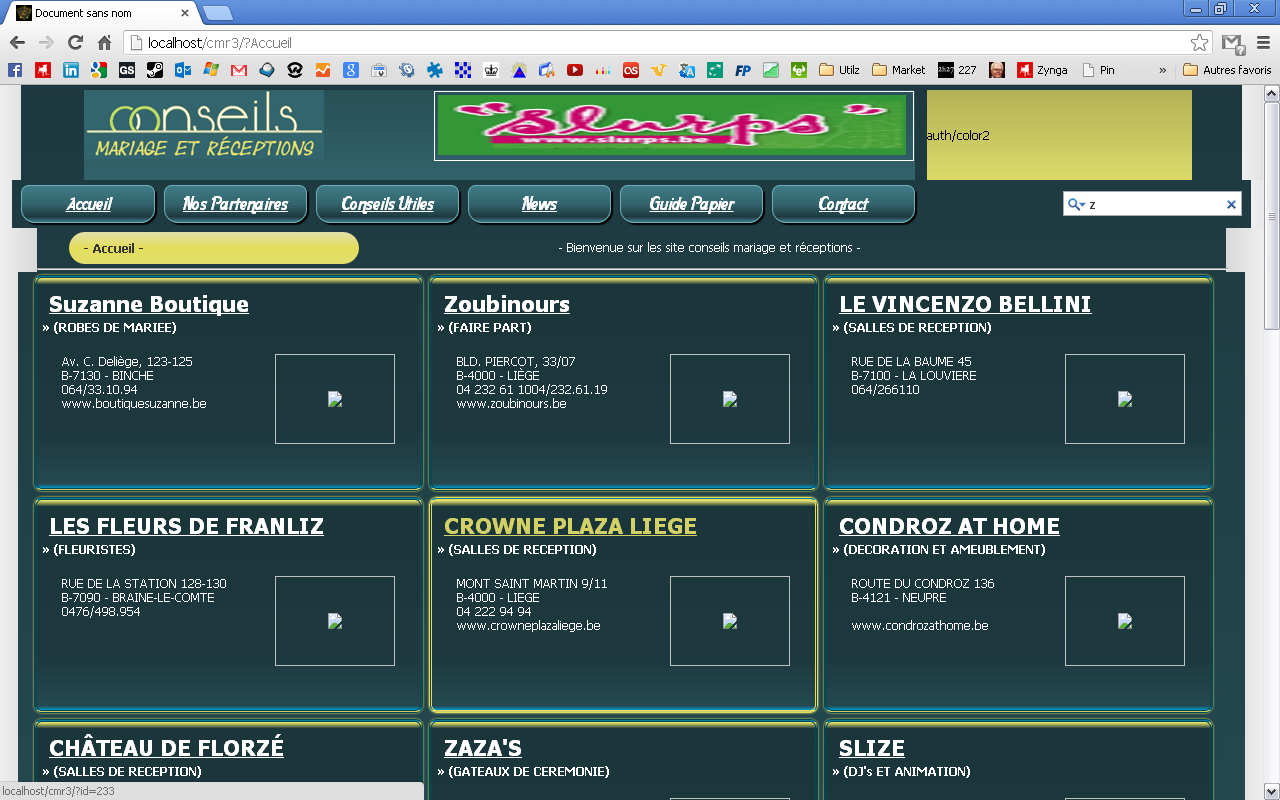Open the CROWNE PLAZA LIEGE link
The width and height of the screenshot is (1280, 800).
tap(571, 525)
